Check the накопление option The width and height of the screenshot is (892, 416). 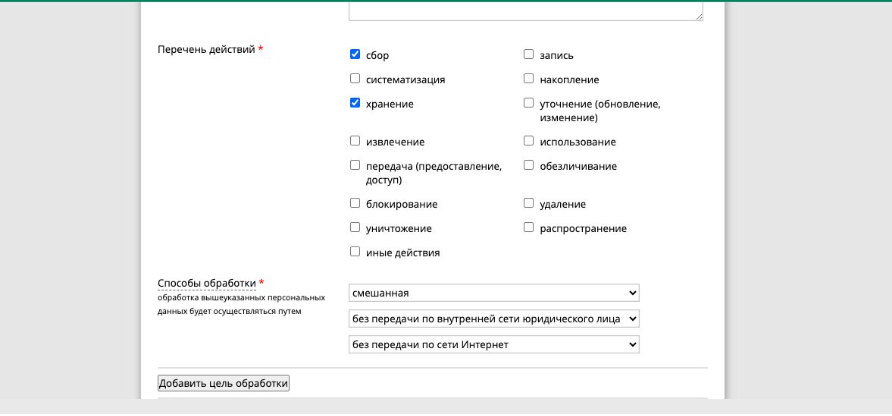pyautogui.click(x=528, y=79)
